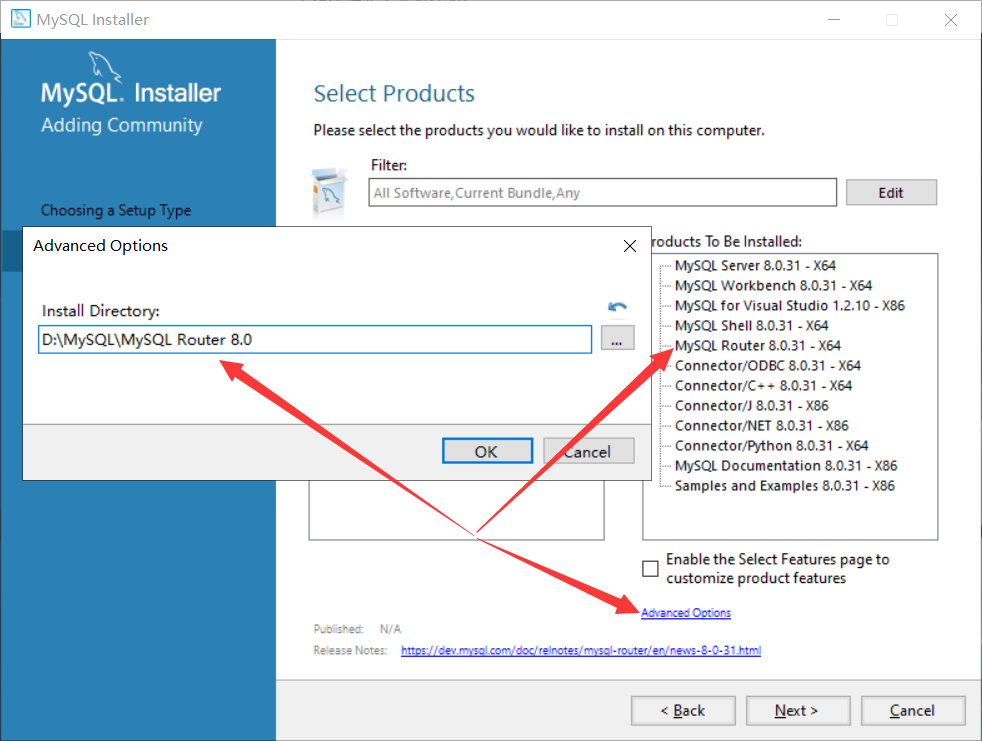Screen dimensions: 982x741
Task: Select Connector/J 8.0.31 - X86
Action: click(752, 406)
